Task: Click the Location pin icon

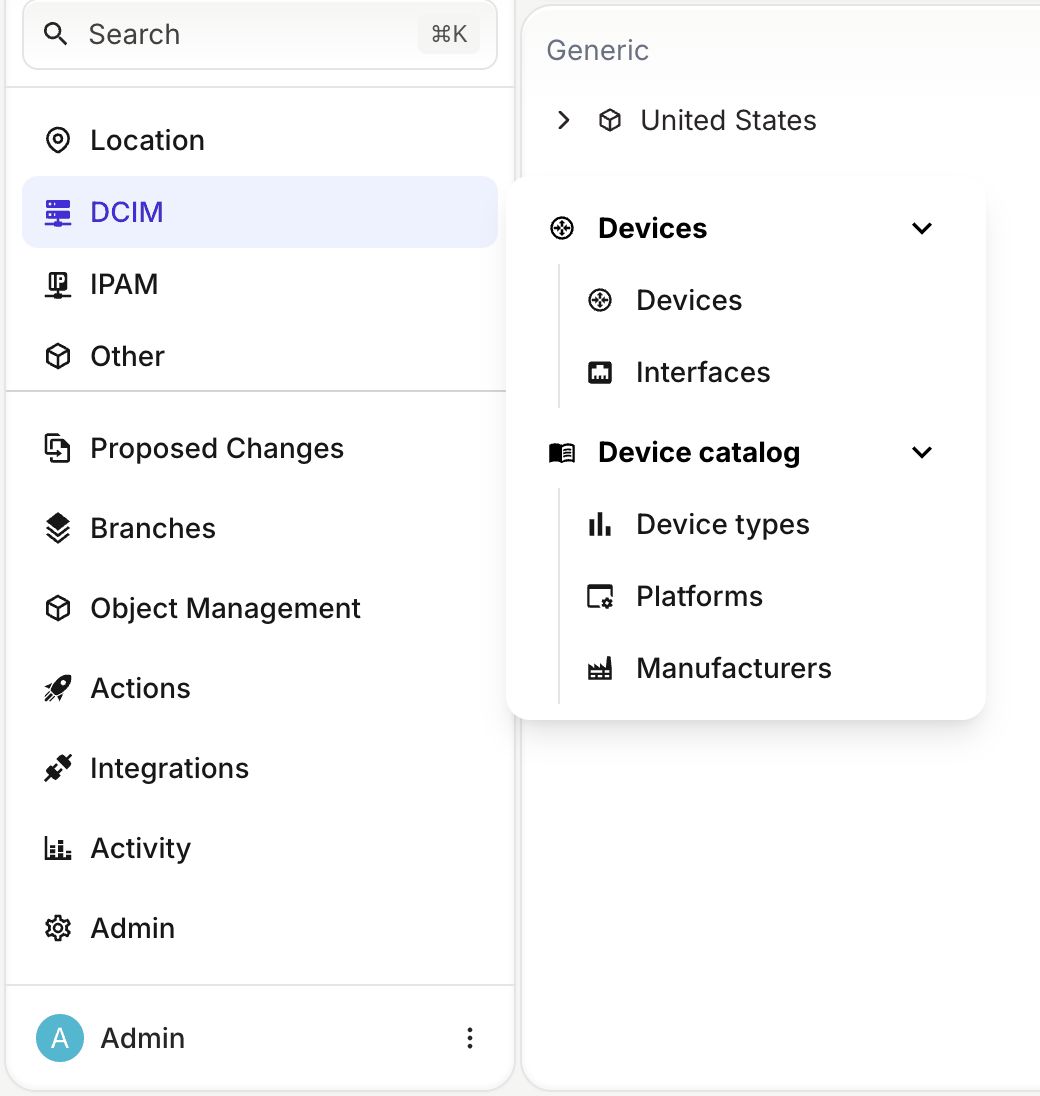Action: click(58, 140)
